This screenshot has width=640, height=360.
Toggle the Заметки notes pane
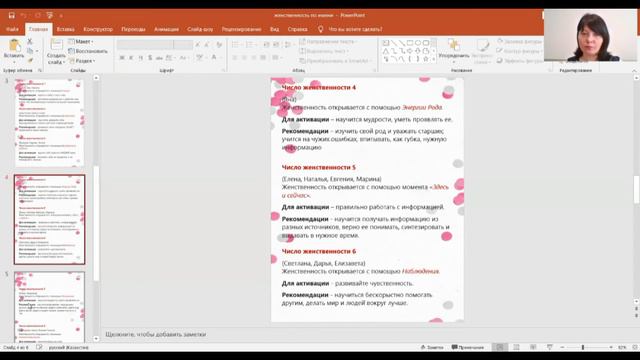432,347
